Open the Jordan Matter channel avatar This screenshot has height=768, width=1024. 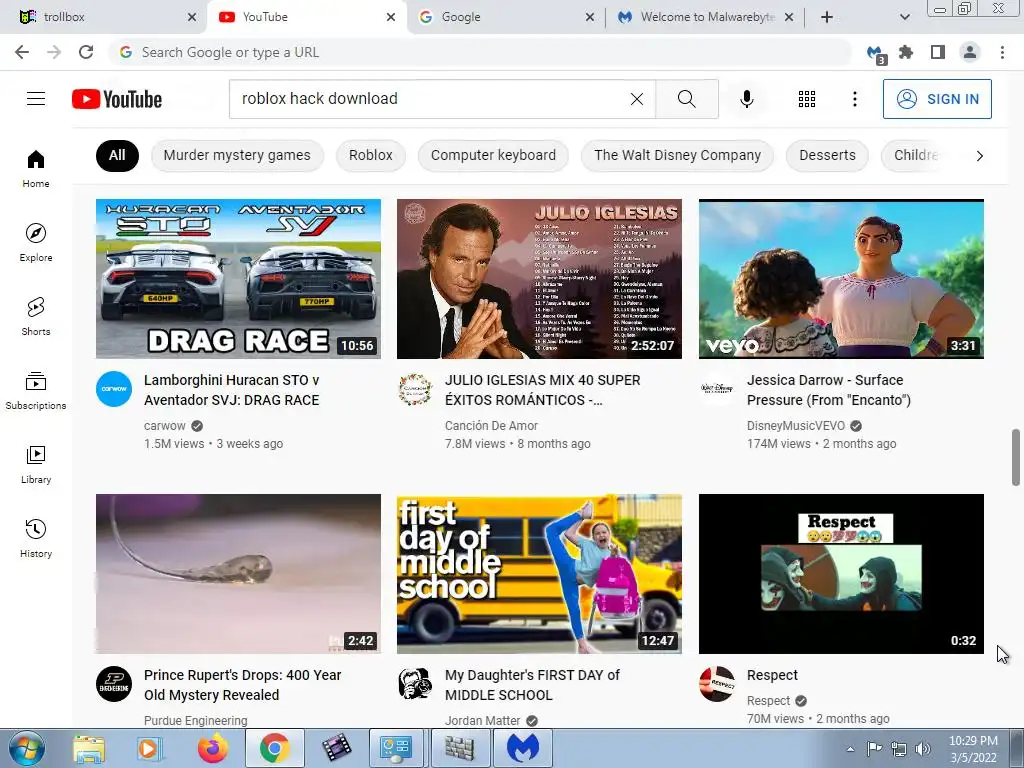pyautogui.click(x=415, y=684)
